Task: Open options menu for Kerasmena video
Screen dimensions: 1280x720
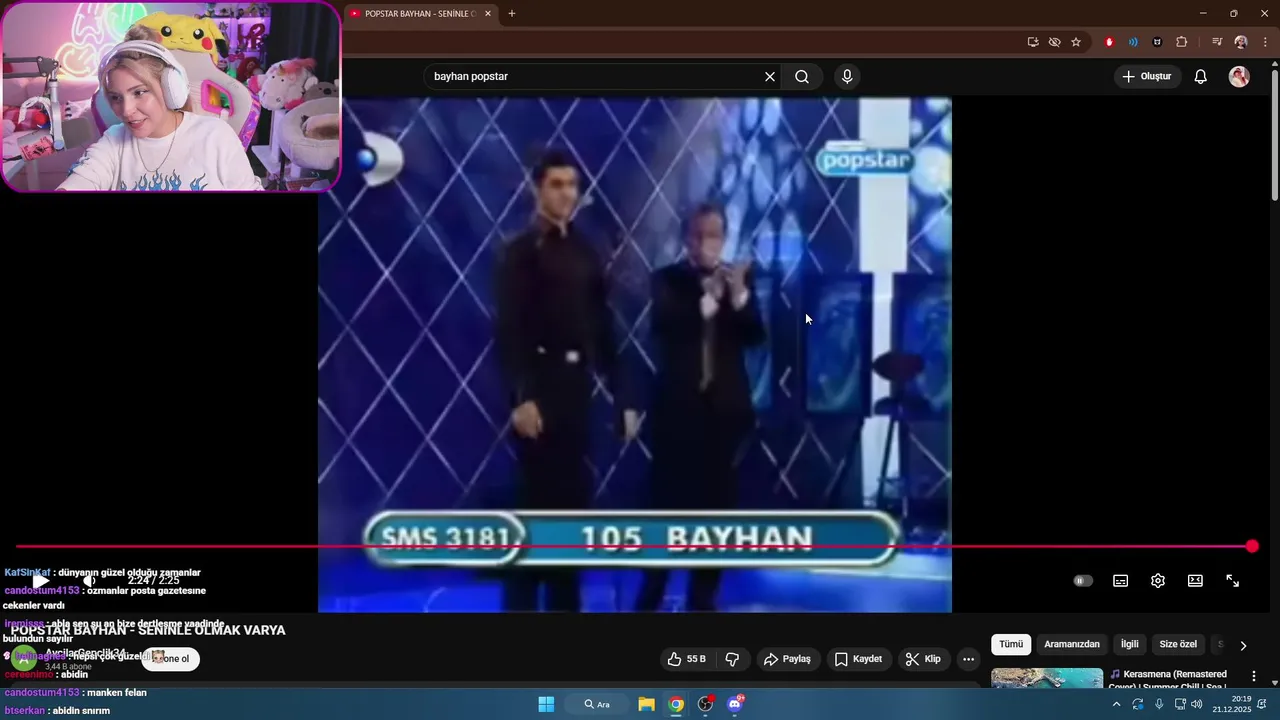Action: coord(1254,677)
